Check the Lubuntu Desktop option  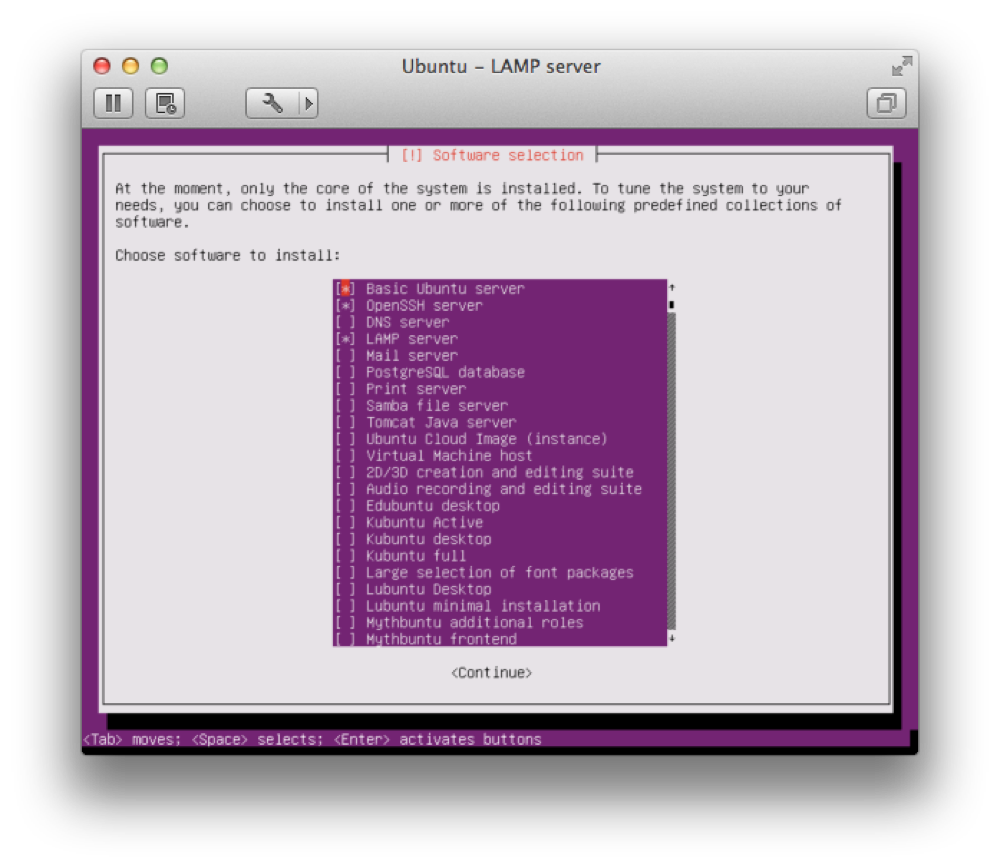pyautogui.click(x=346, y=589)
